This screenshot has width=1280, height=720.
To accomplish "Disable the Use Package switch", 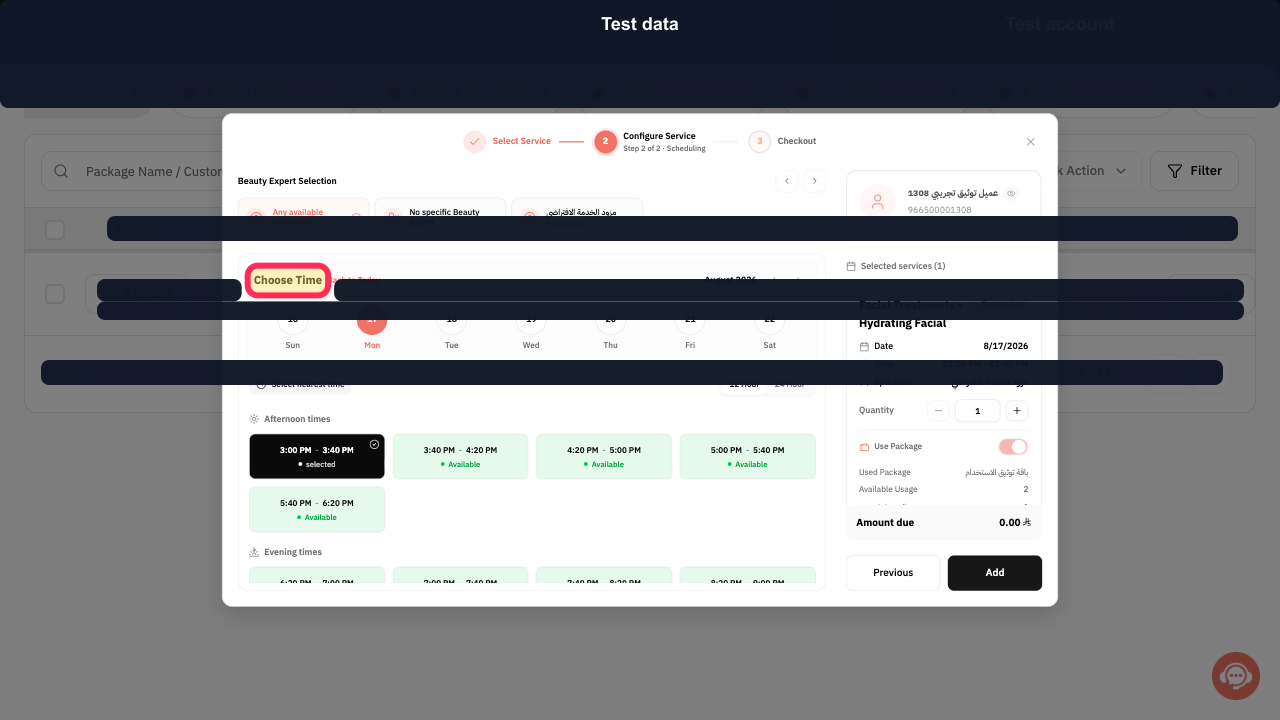I will click(x=1013, y=447).
